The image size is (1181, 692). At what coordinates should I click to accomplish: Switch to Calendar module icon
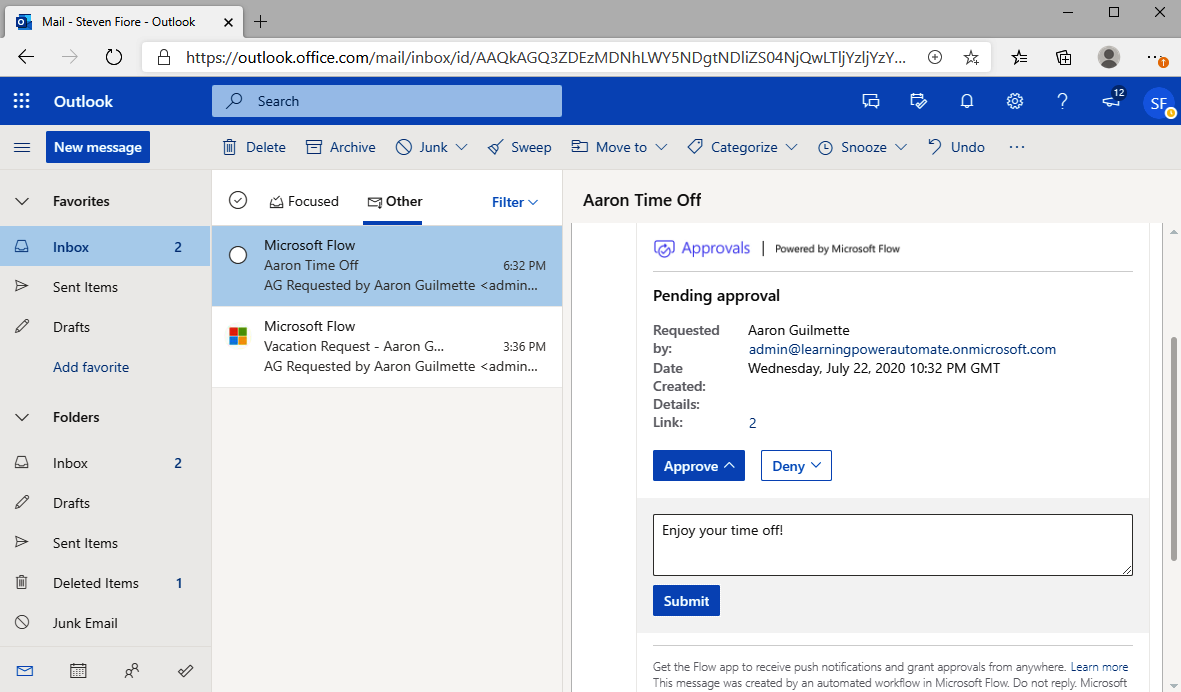[78, 670]
